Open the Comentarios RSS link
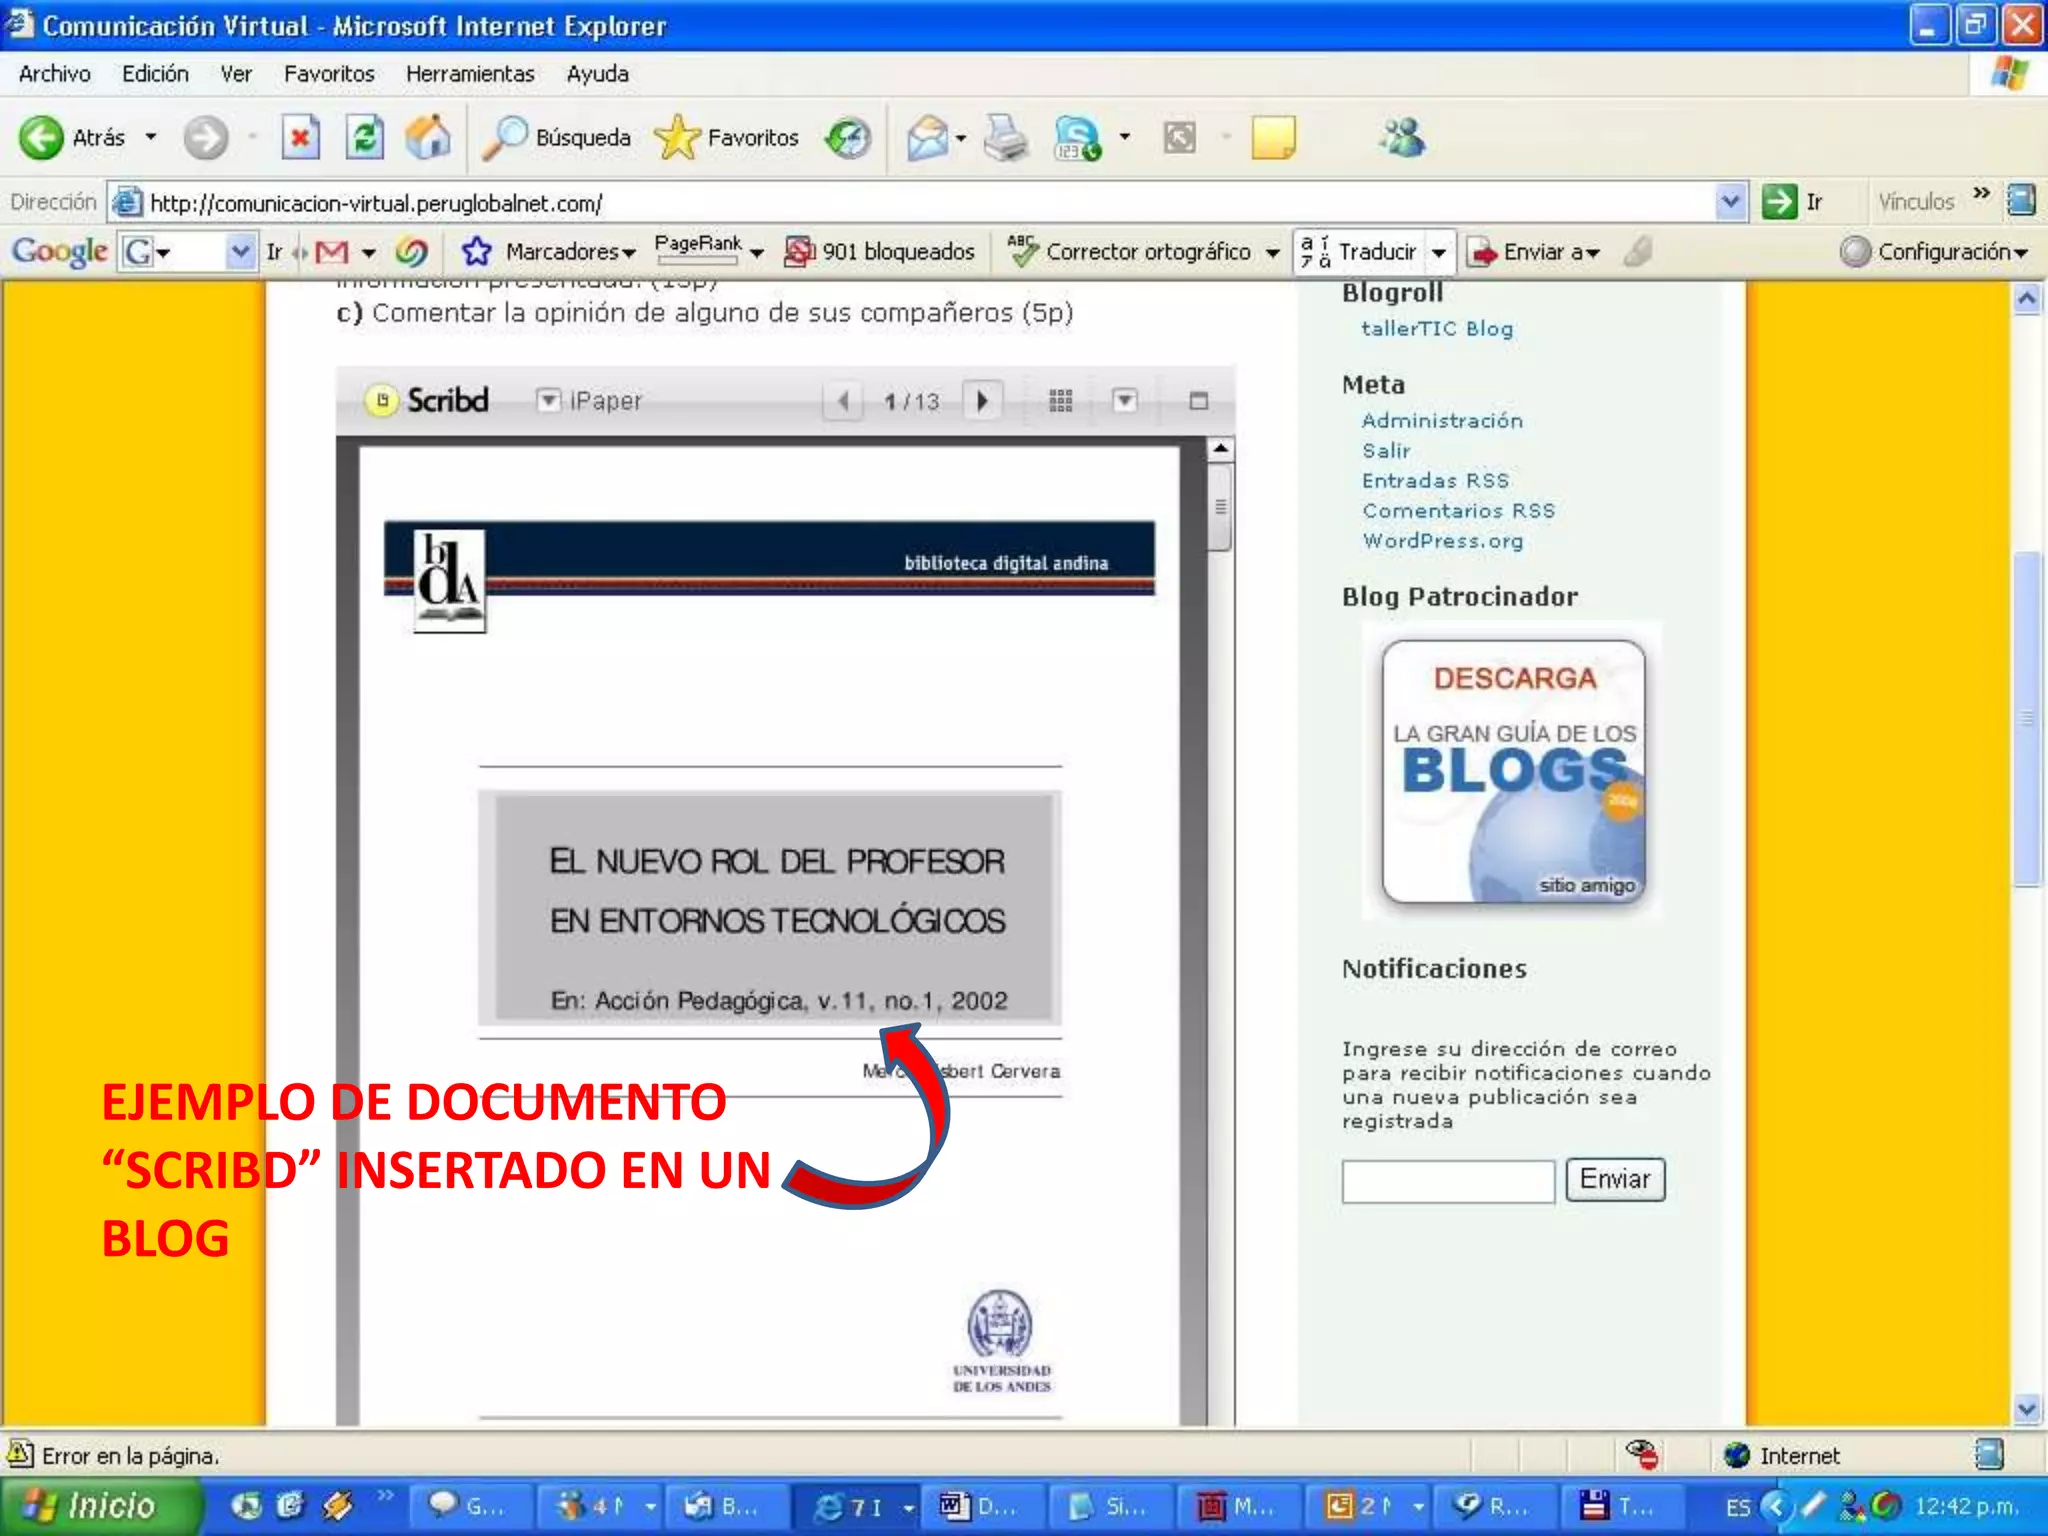The image size is (2048, 1536). pos(1458,510)
